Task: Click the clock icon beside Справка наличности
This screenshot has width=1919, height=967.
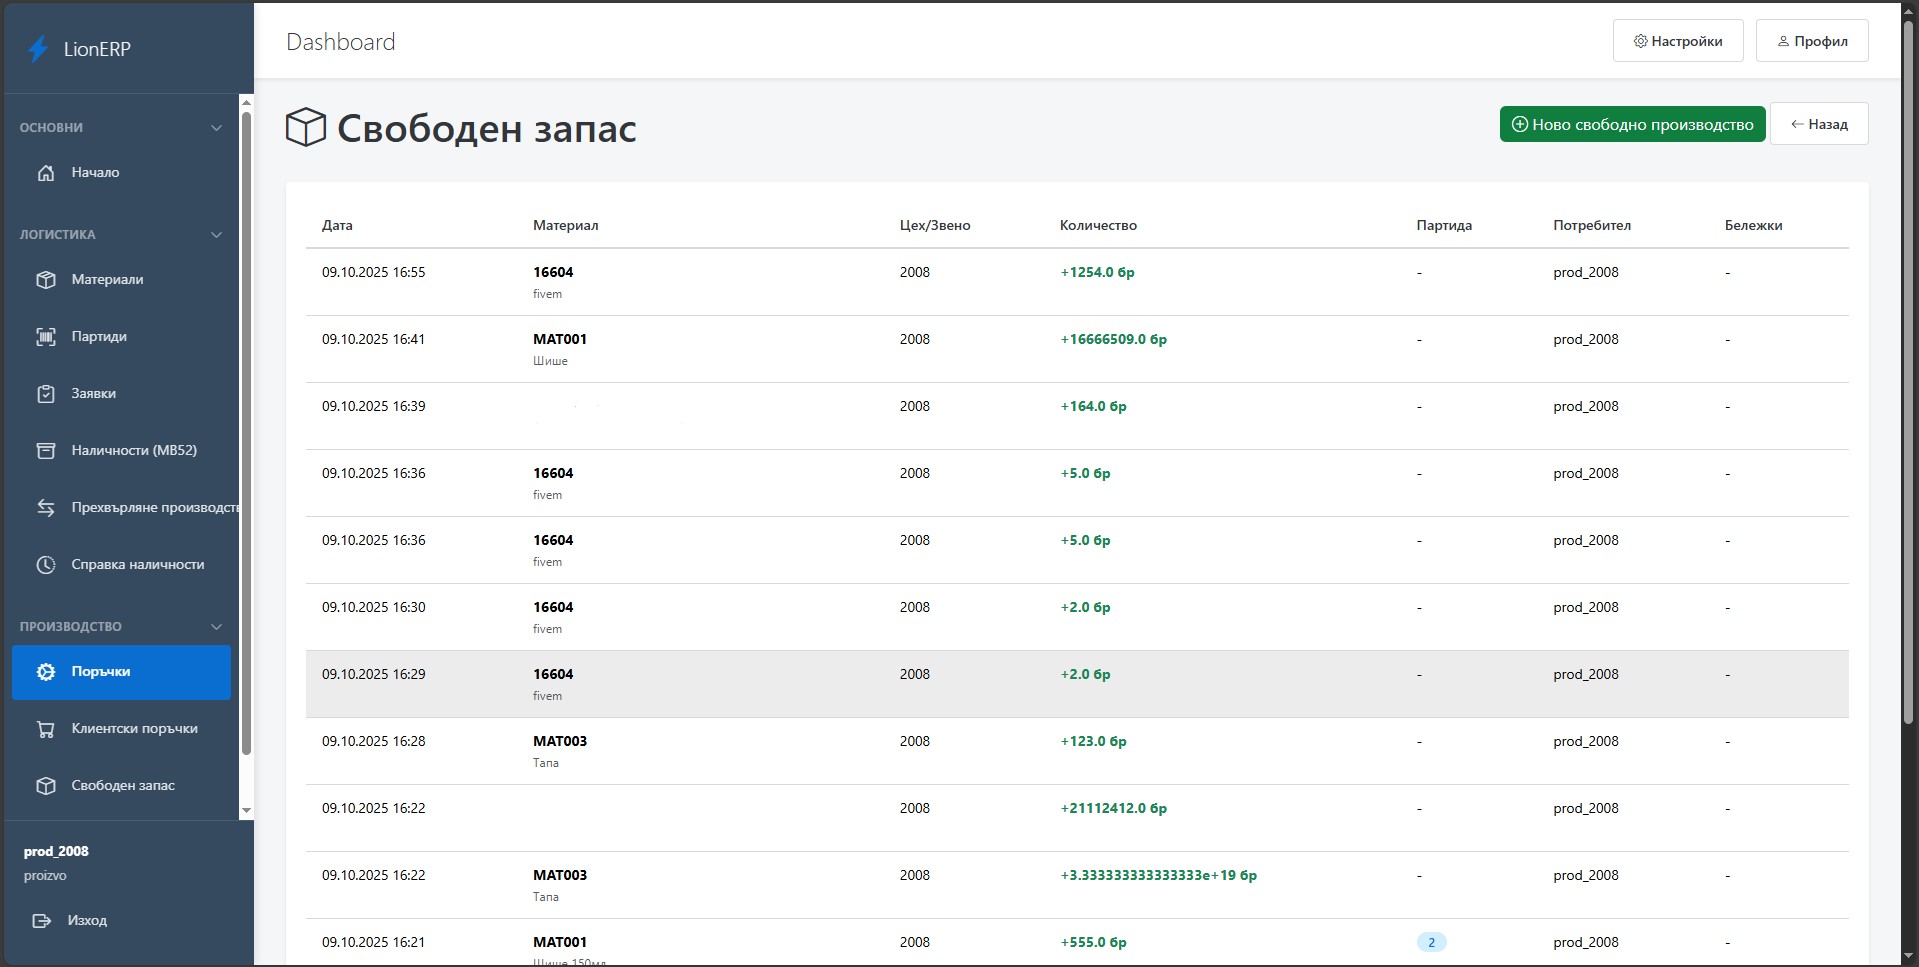Action: pyautogui.click(x=46, y=565)
